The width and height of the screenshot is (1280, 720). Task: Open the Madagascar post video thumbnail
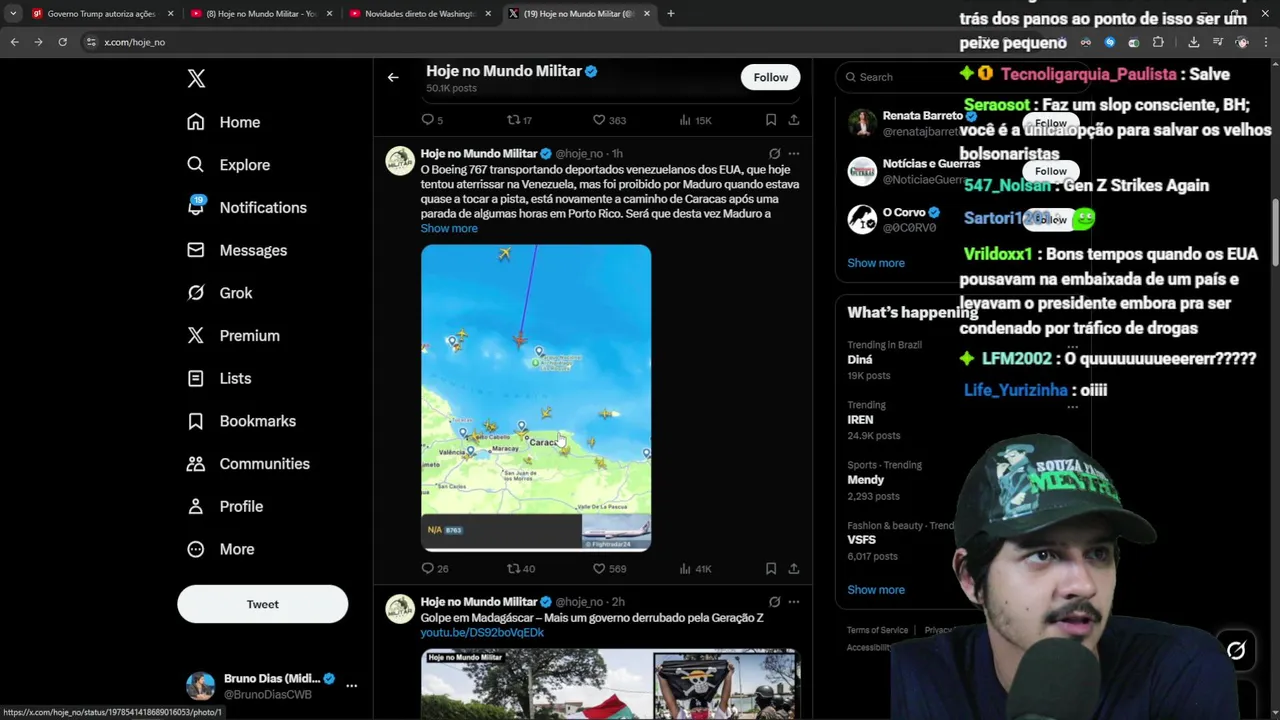(x=610, y=684)
